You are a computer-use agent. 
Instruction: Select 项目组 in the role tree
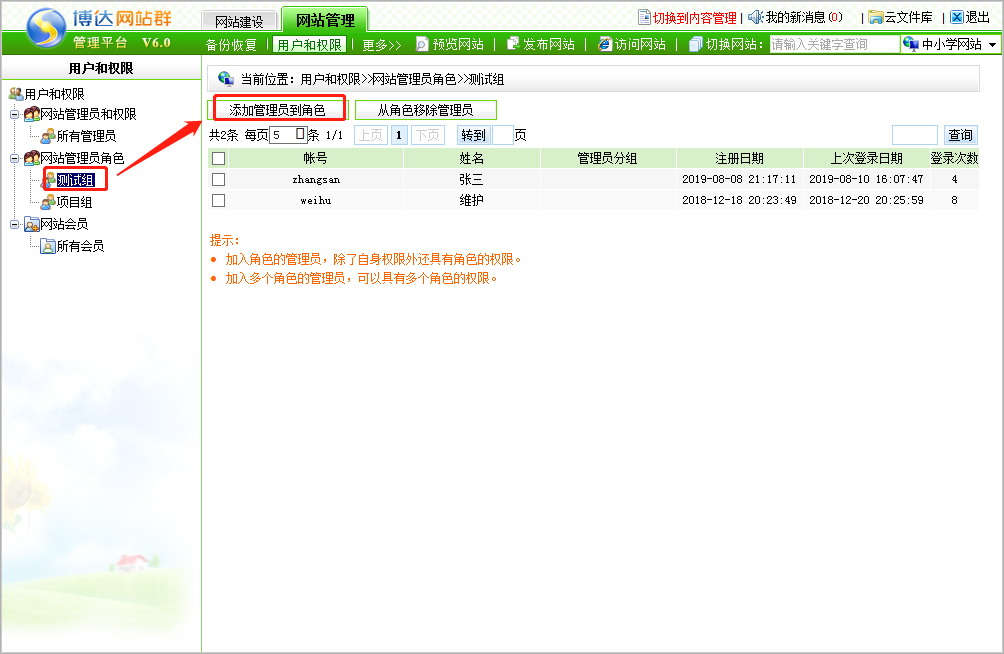tap(74, 202)
